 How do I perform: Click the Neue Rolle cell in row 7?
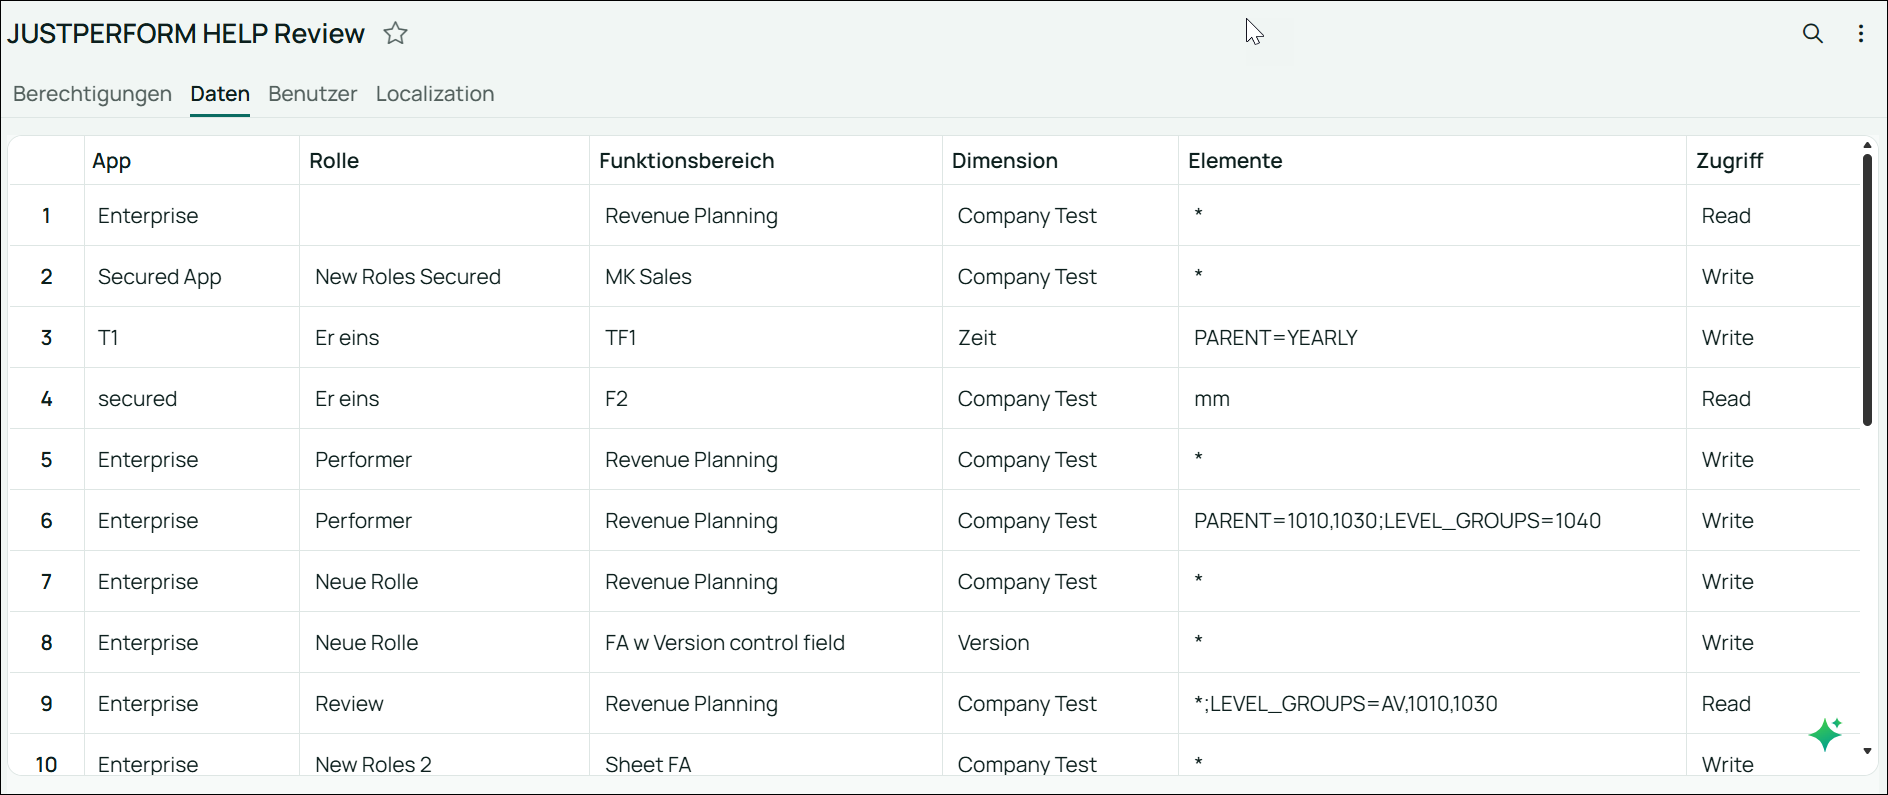444,582
